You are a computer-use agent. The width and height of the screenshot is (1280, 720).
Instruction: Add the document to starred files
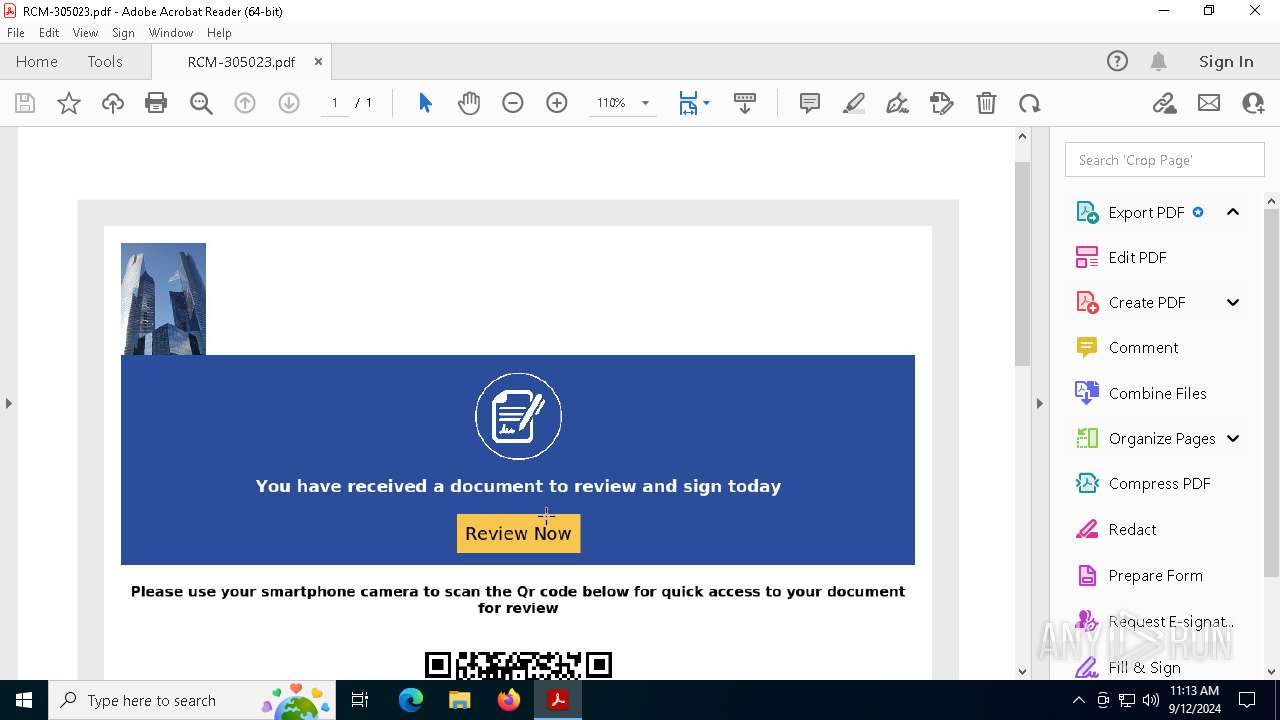pyautogui.click(x=69, y=103)
